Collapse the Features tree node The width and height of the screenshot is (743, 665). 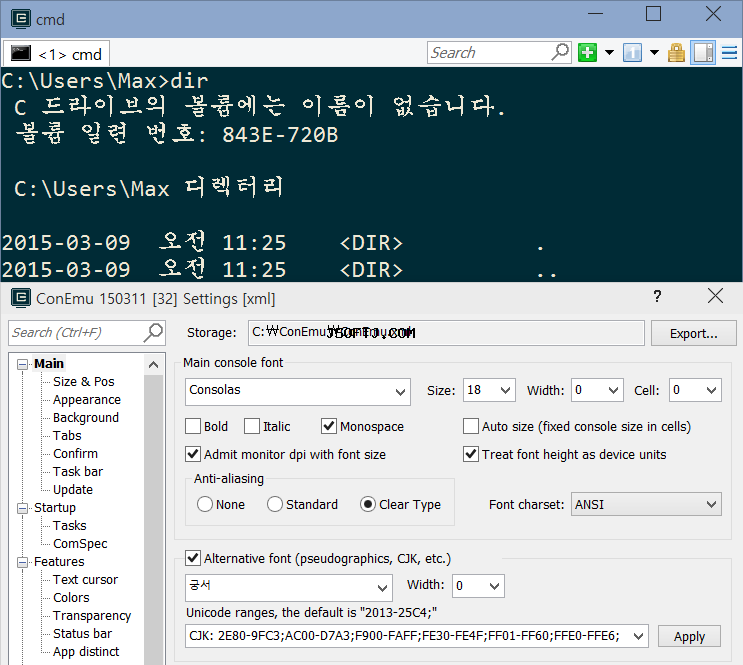22,562
